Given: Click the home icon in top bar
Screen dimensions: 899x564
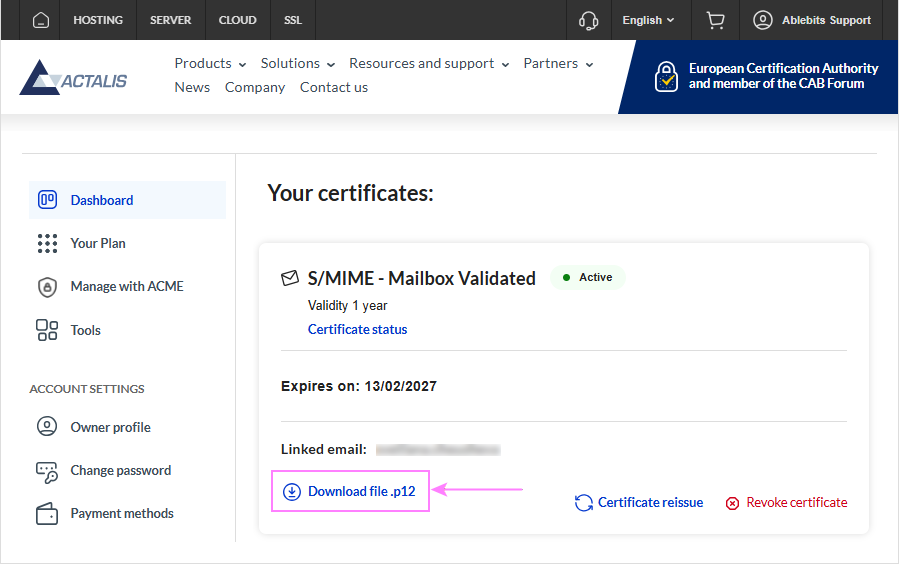Looking at the screenshot, I should (41, 20).
